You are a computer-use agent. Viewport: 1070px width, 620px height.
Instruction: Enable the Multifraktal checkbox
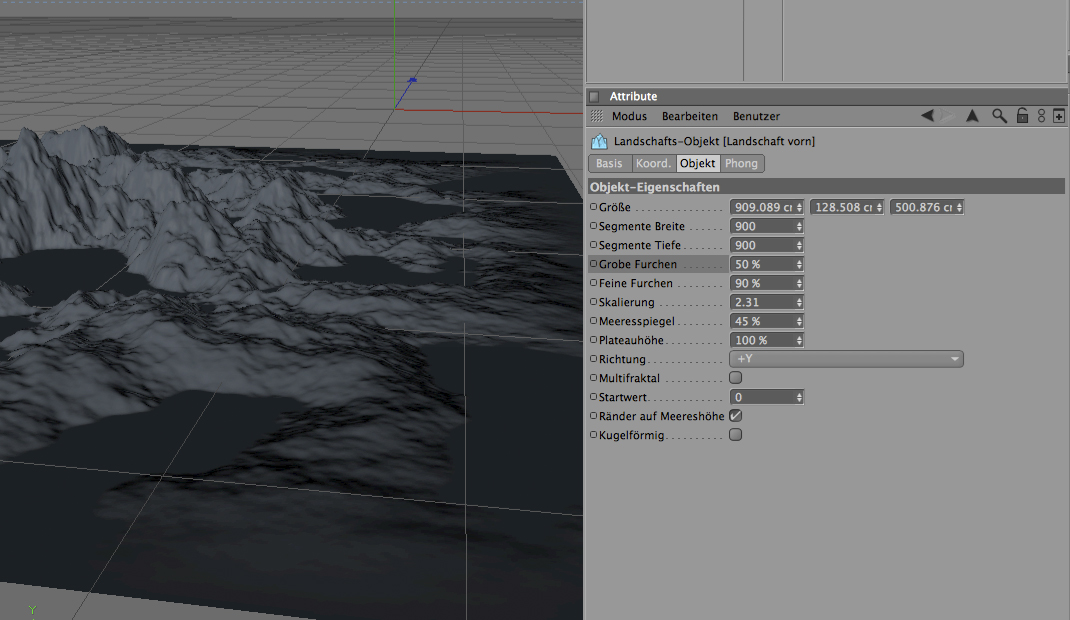736,378
